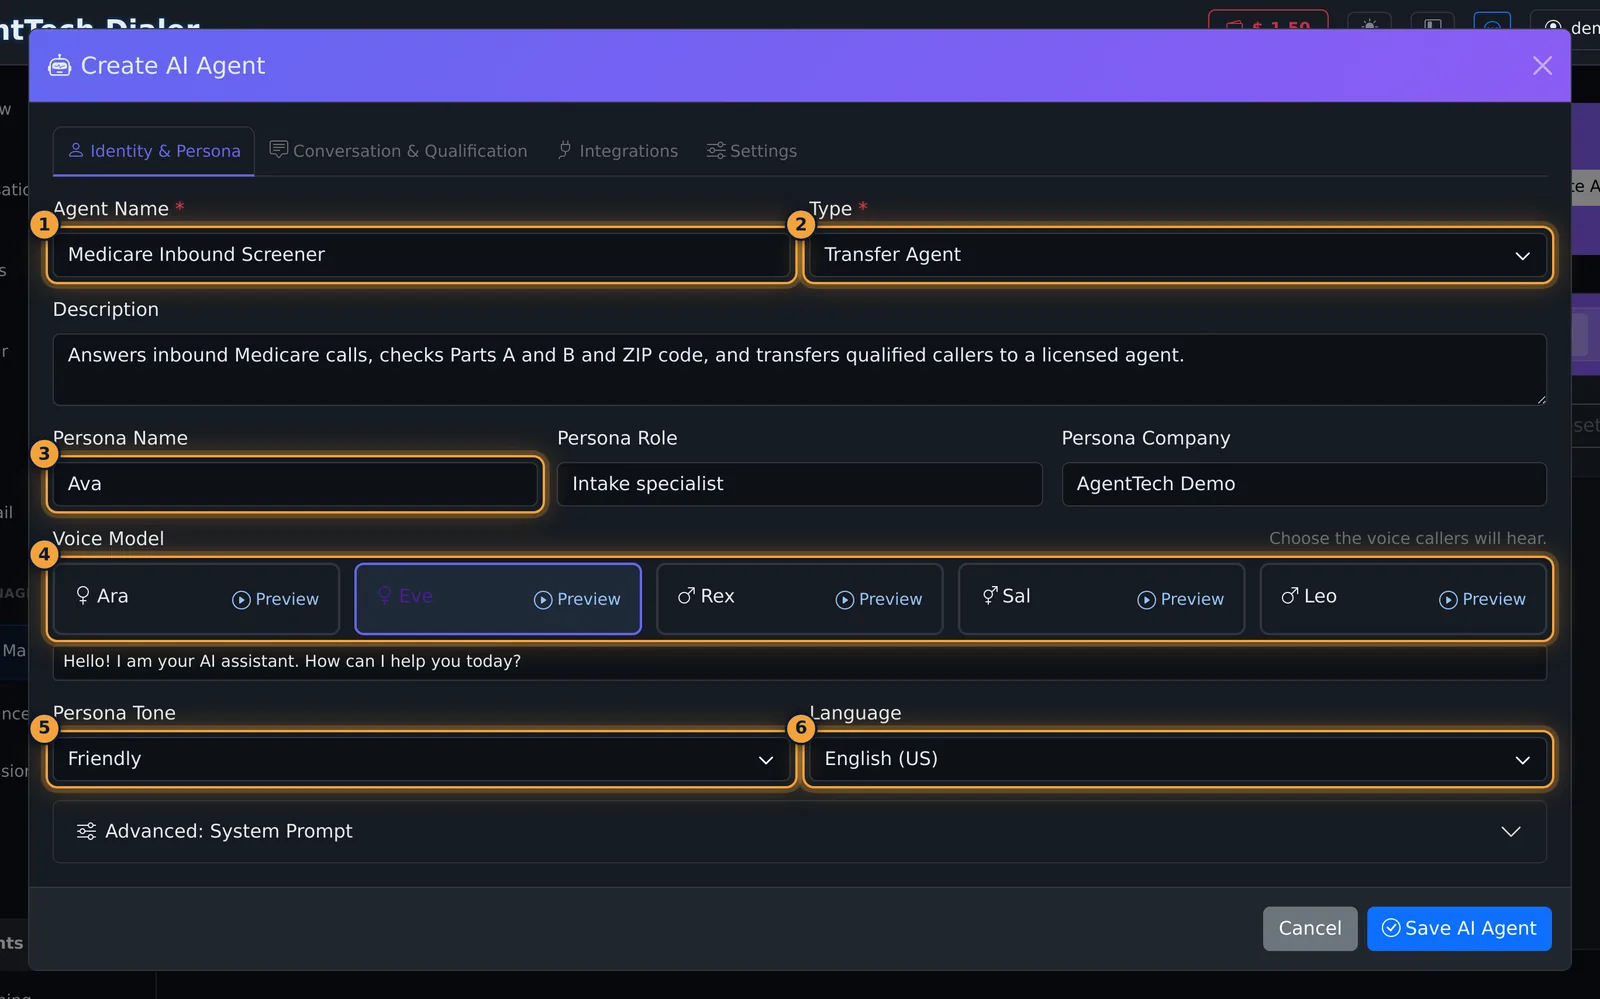1600x999 pixels.
Task: Click the Agent Name input field
Action: (x=421, y=255)
